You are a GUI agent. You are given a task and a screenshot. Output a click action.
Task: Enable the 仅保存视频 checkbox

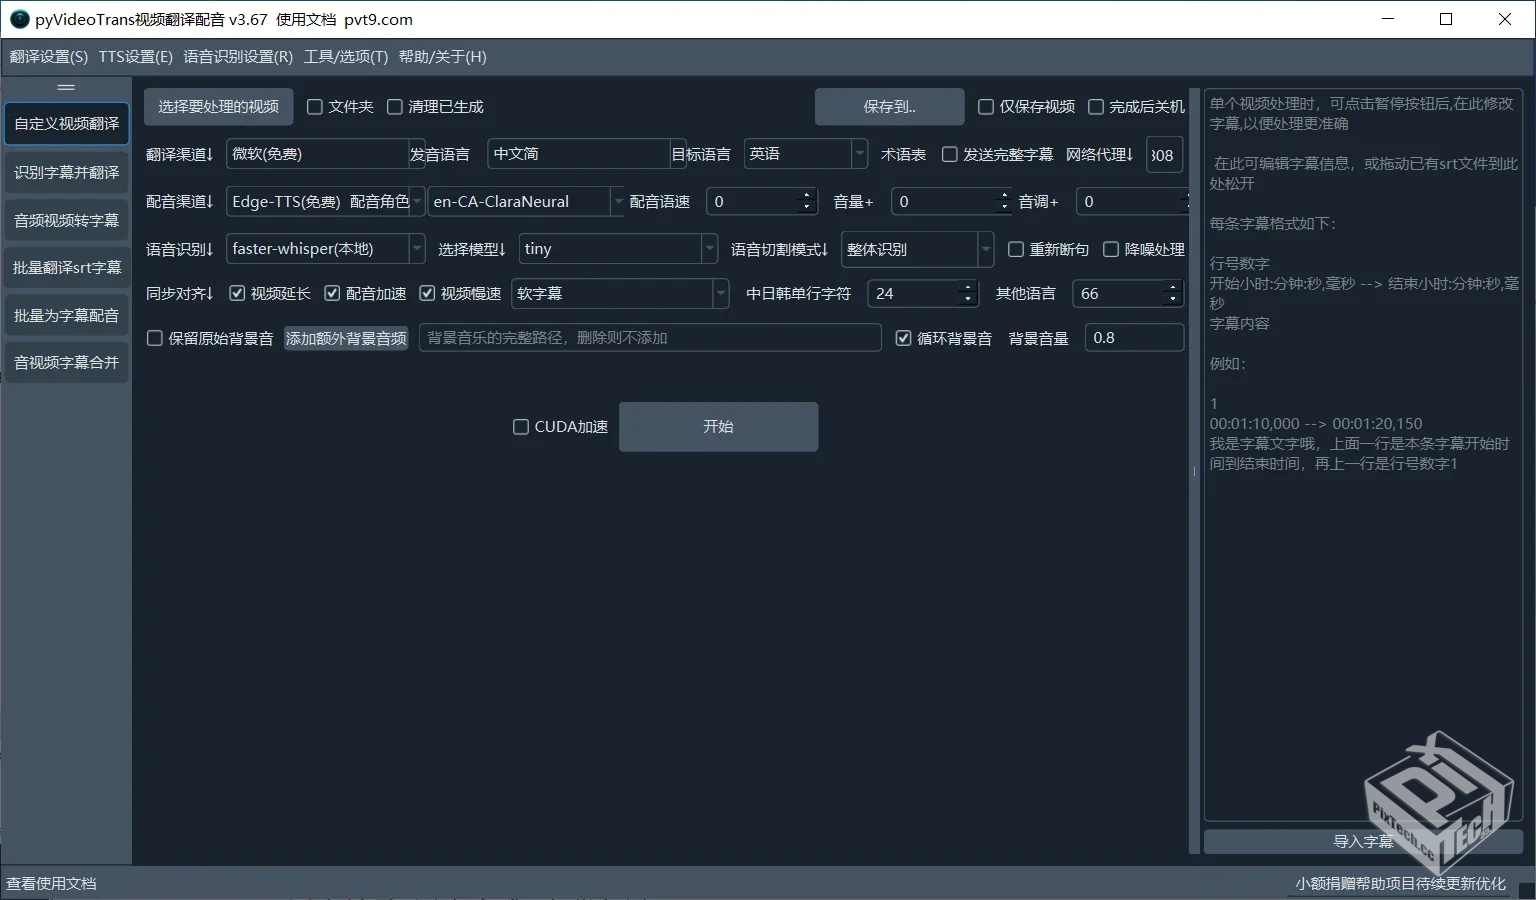tap(986, 106)
